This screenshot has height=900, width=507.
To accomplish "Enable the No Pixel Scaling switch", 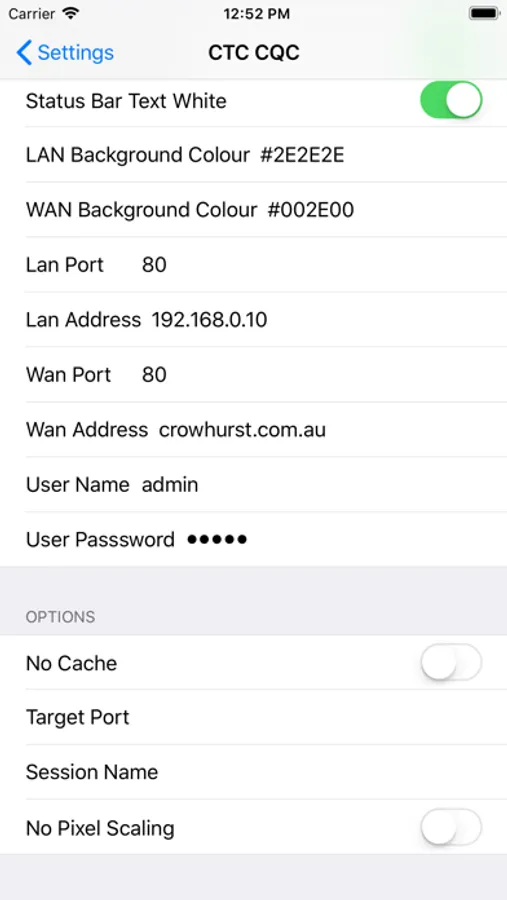I will click(451, 827).
